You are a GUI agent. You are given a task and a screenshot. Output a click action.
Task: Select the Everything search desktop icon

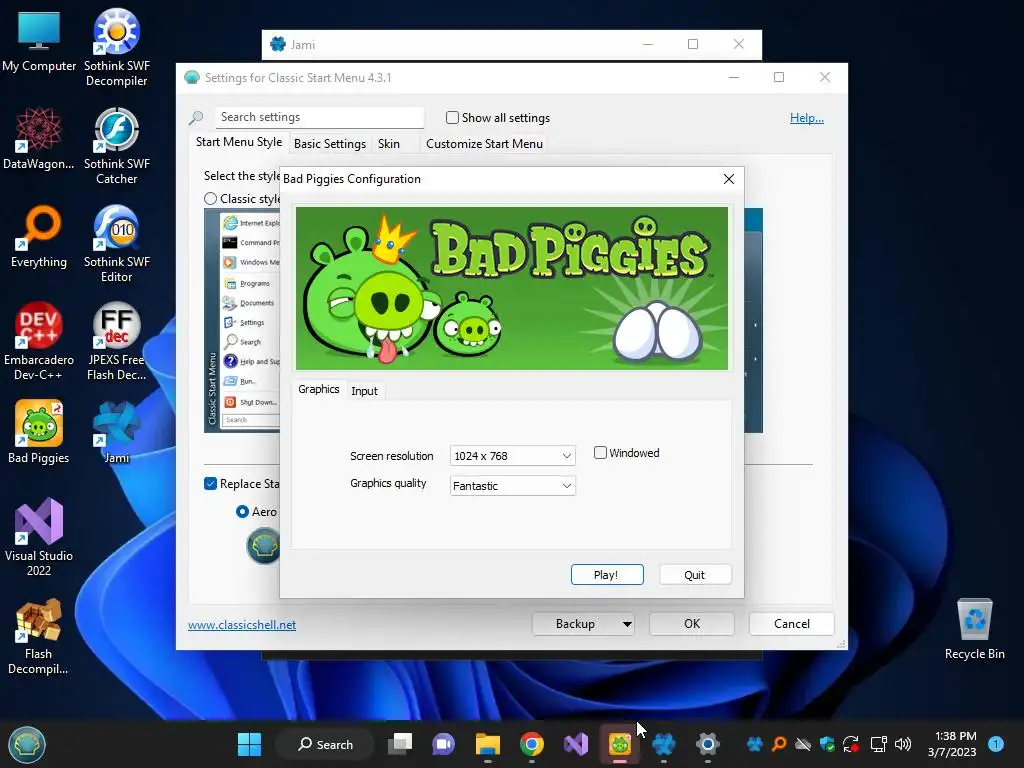coord(39,236)
